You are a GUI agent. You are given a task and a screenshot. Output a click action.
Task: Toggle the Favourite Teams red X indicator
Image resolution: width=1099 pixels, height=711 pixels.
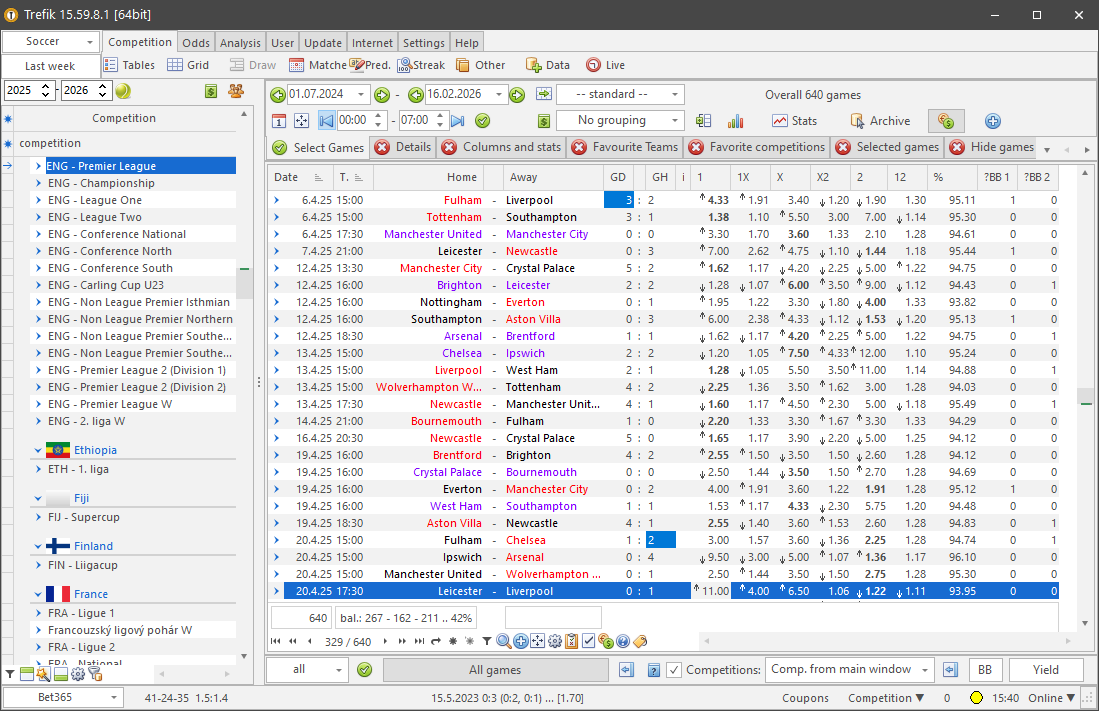(580, 148)
